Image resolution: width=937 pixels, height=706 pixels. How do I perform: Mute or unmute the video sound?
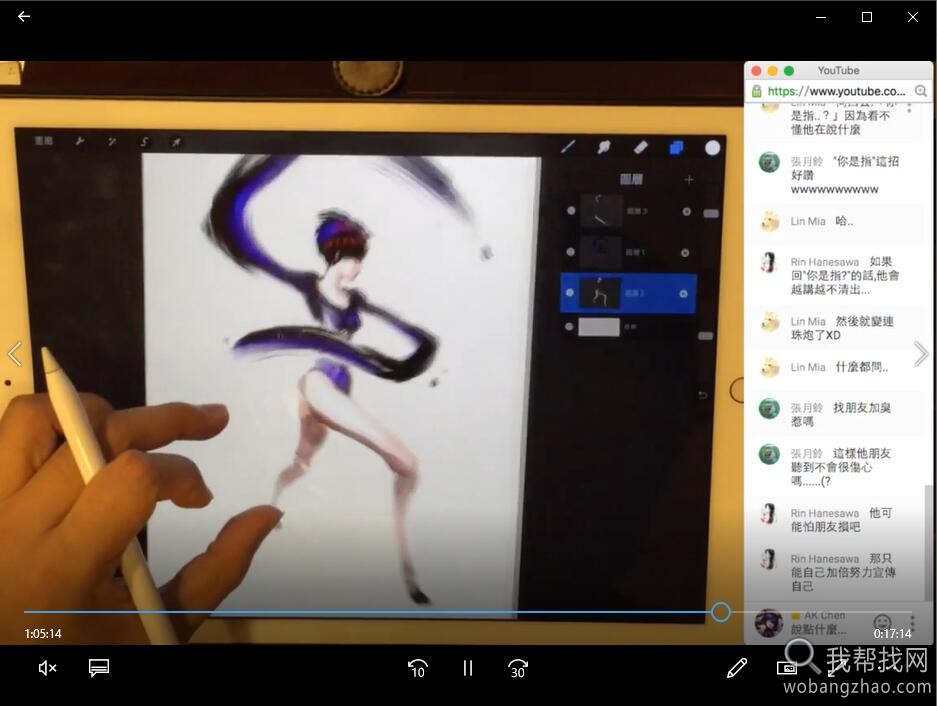tap(47, 668)
